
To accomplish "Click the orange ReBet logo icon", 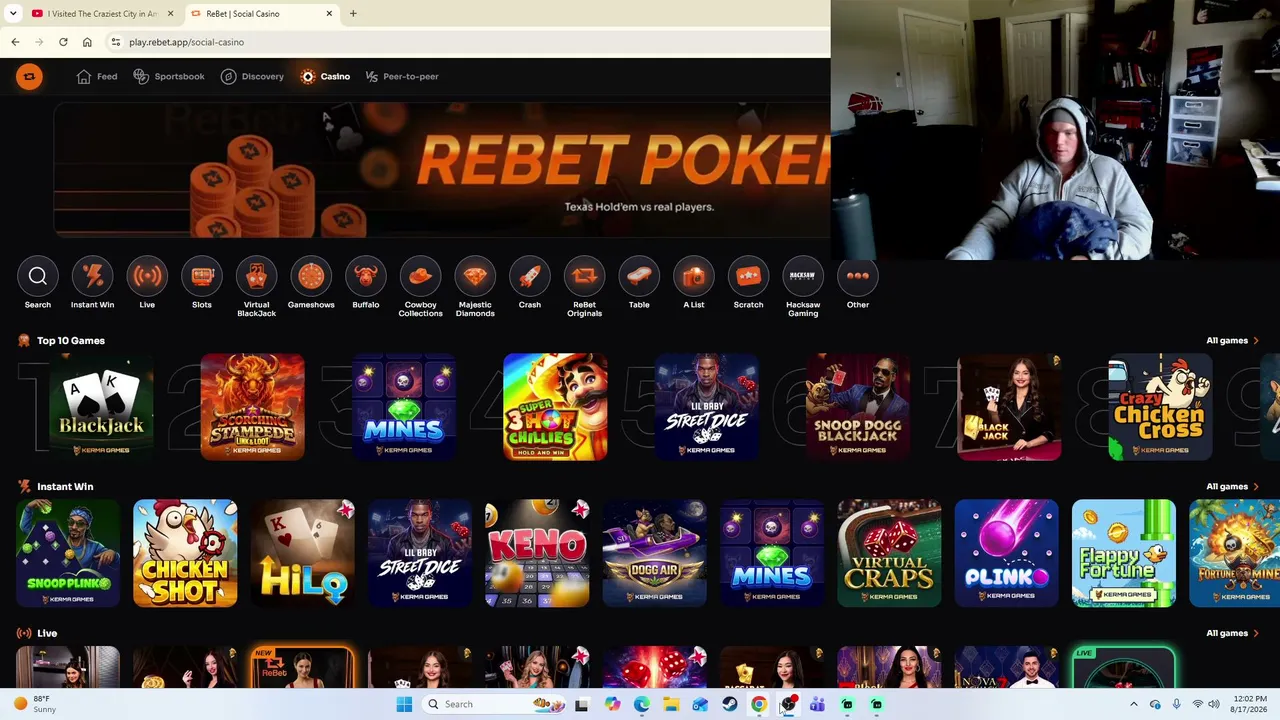I will 29,76.
